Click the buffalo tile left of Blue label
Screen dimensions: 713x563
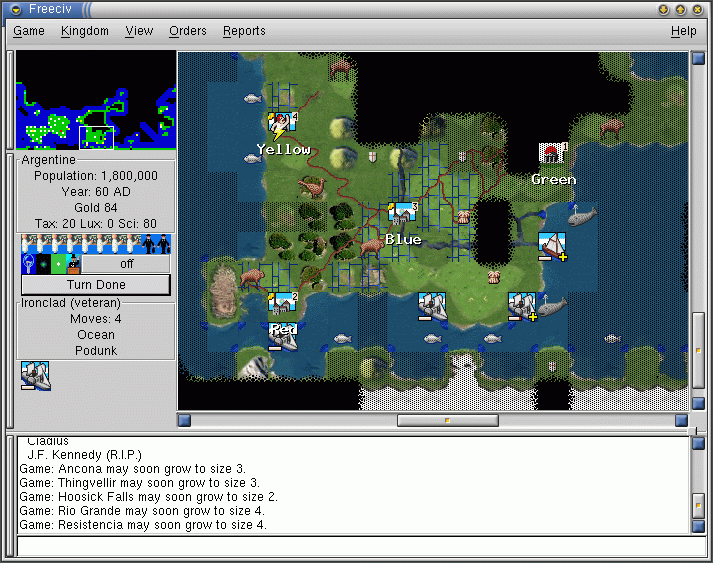(x=372, y=247)
